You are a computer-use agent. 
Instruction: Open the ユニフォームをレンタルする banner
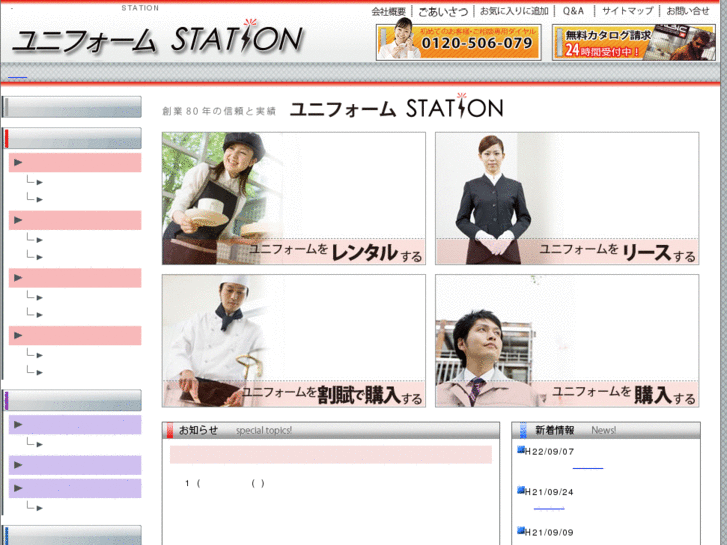(x=293, y=199)
